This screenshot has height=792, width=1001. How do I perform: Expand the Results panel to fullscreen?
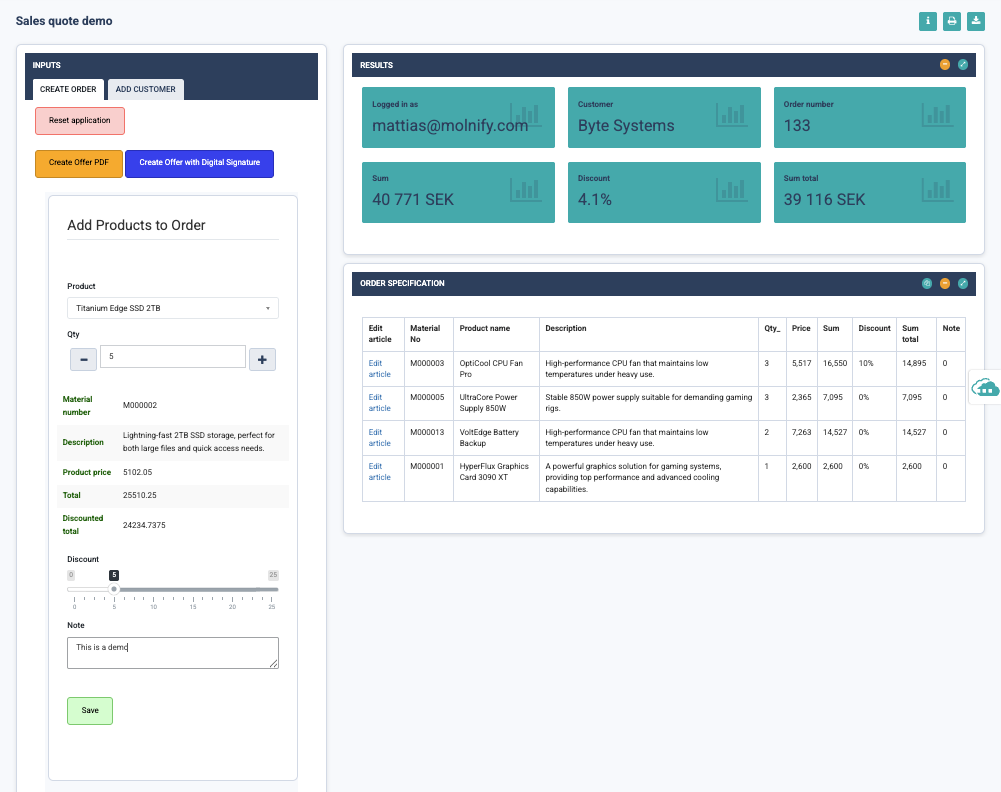point(963,65)
